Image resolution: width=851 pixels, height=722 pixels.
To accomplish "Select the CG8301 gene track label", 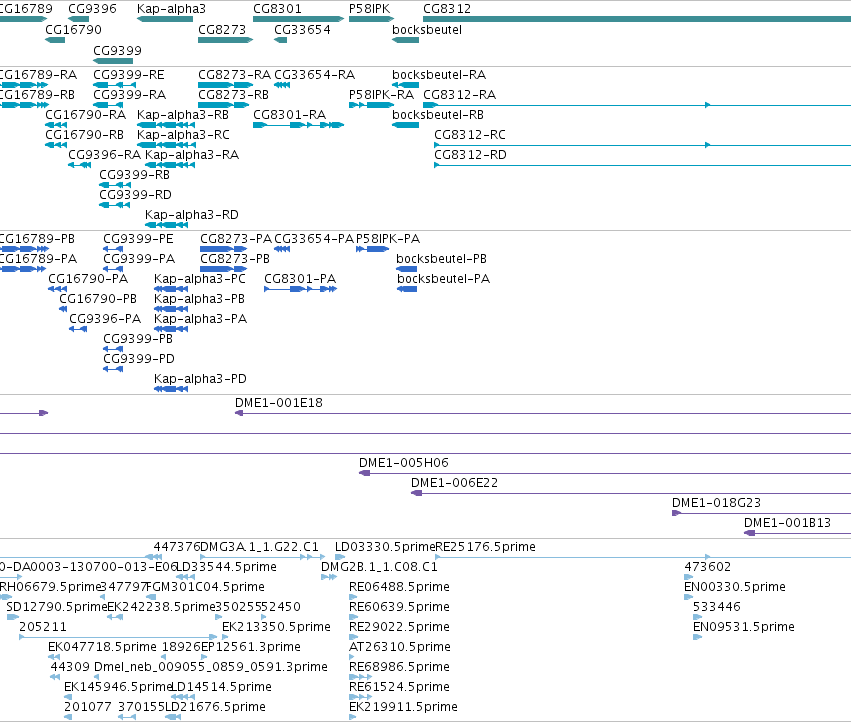I will (x=277, y=9).
